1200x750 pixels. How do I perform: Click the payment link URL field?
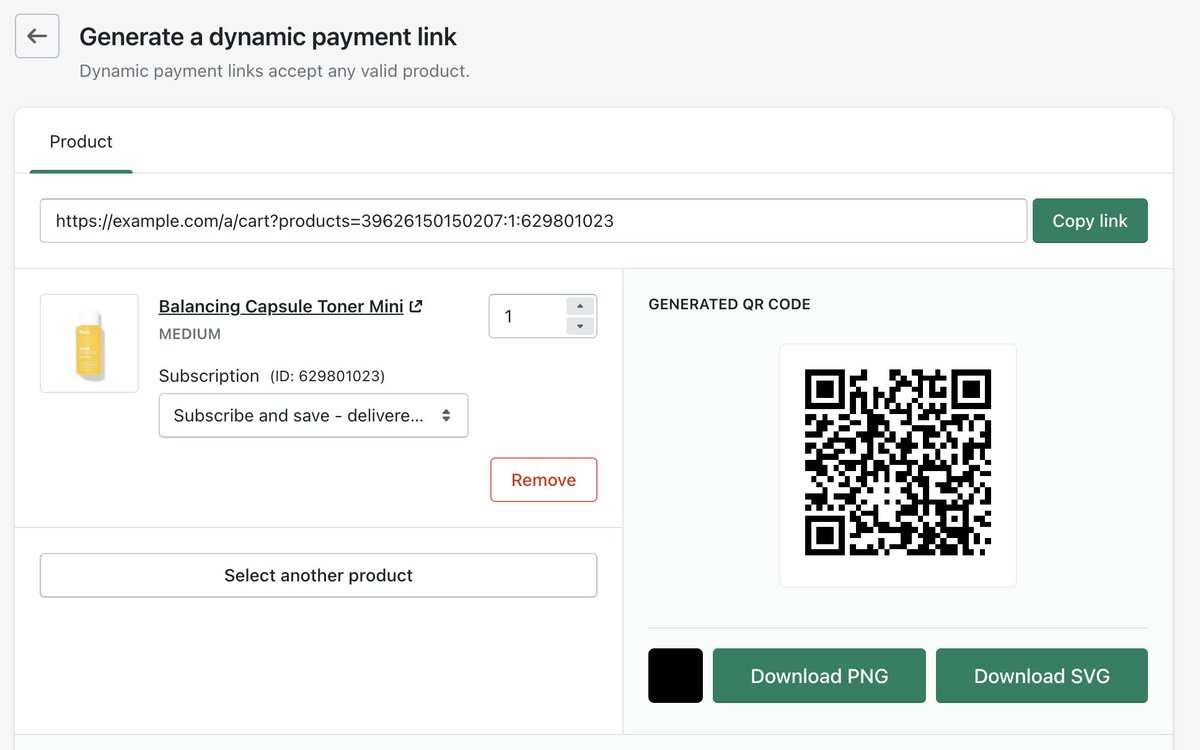[533, 221]
